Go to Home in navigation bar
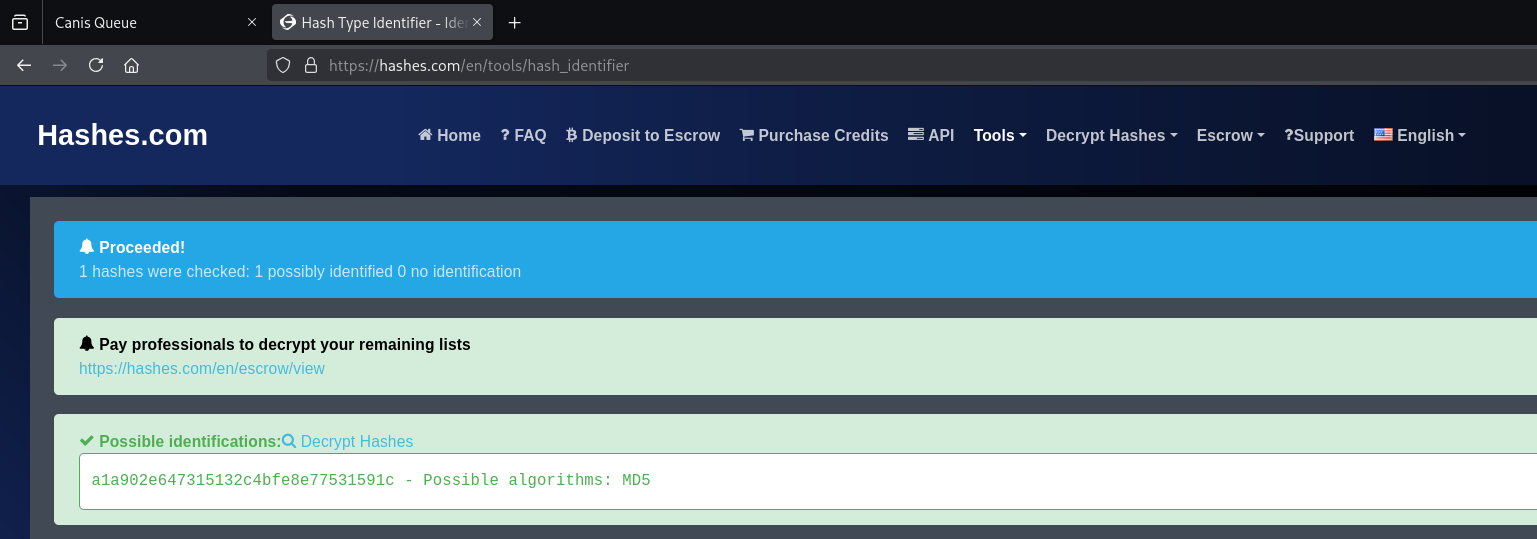The height and width of the screenshot is (539, 1537). (449, 135)
